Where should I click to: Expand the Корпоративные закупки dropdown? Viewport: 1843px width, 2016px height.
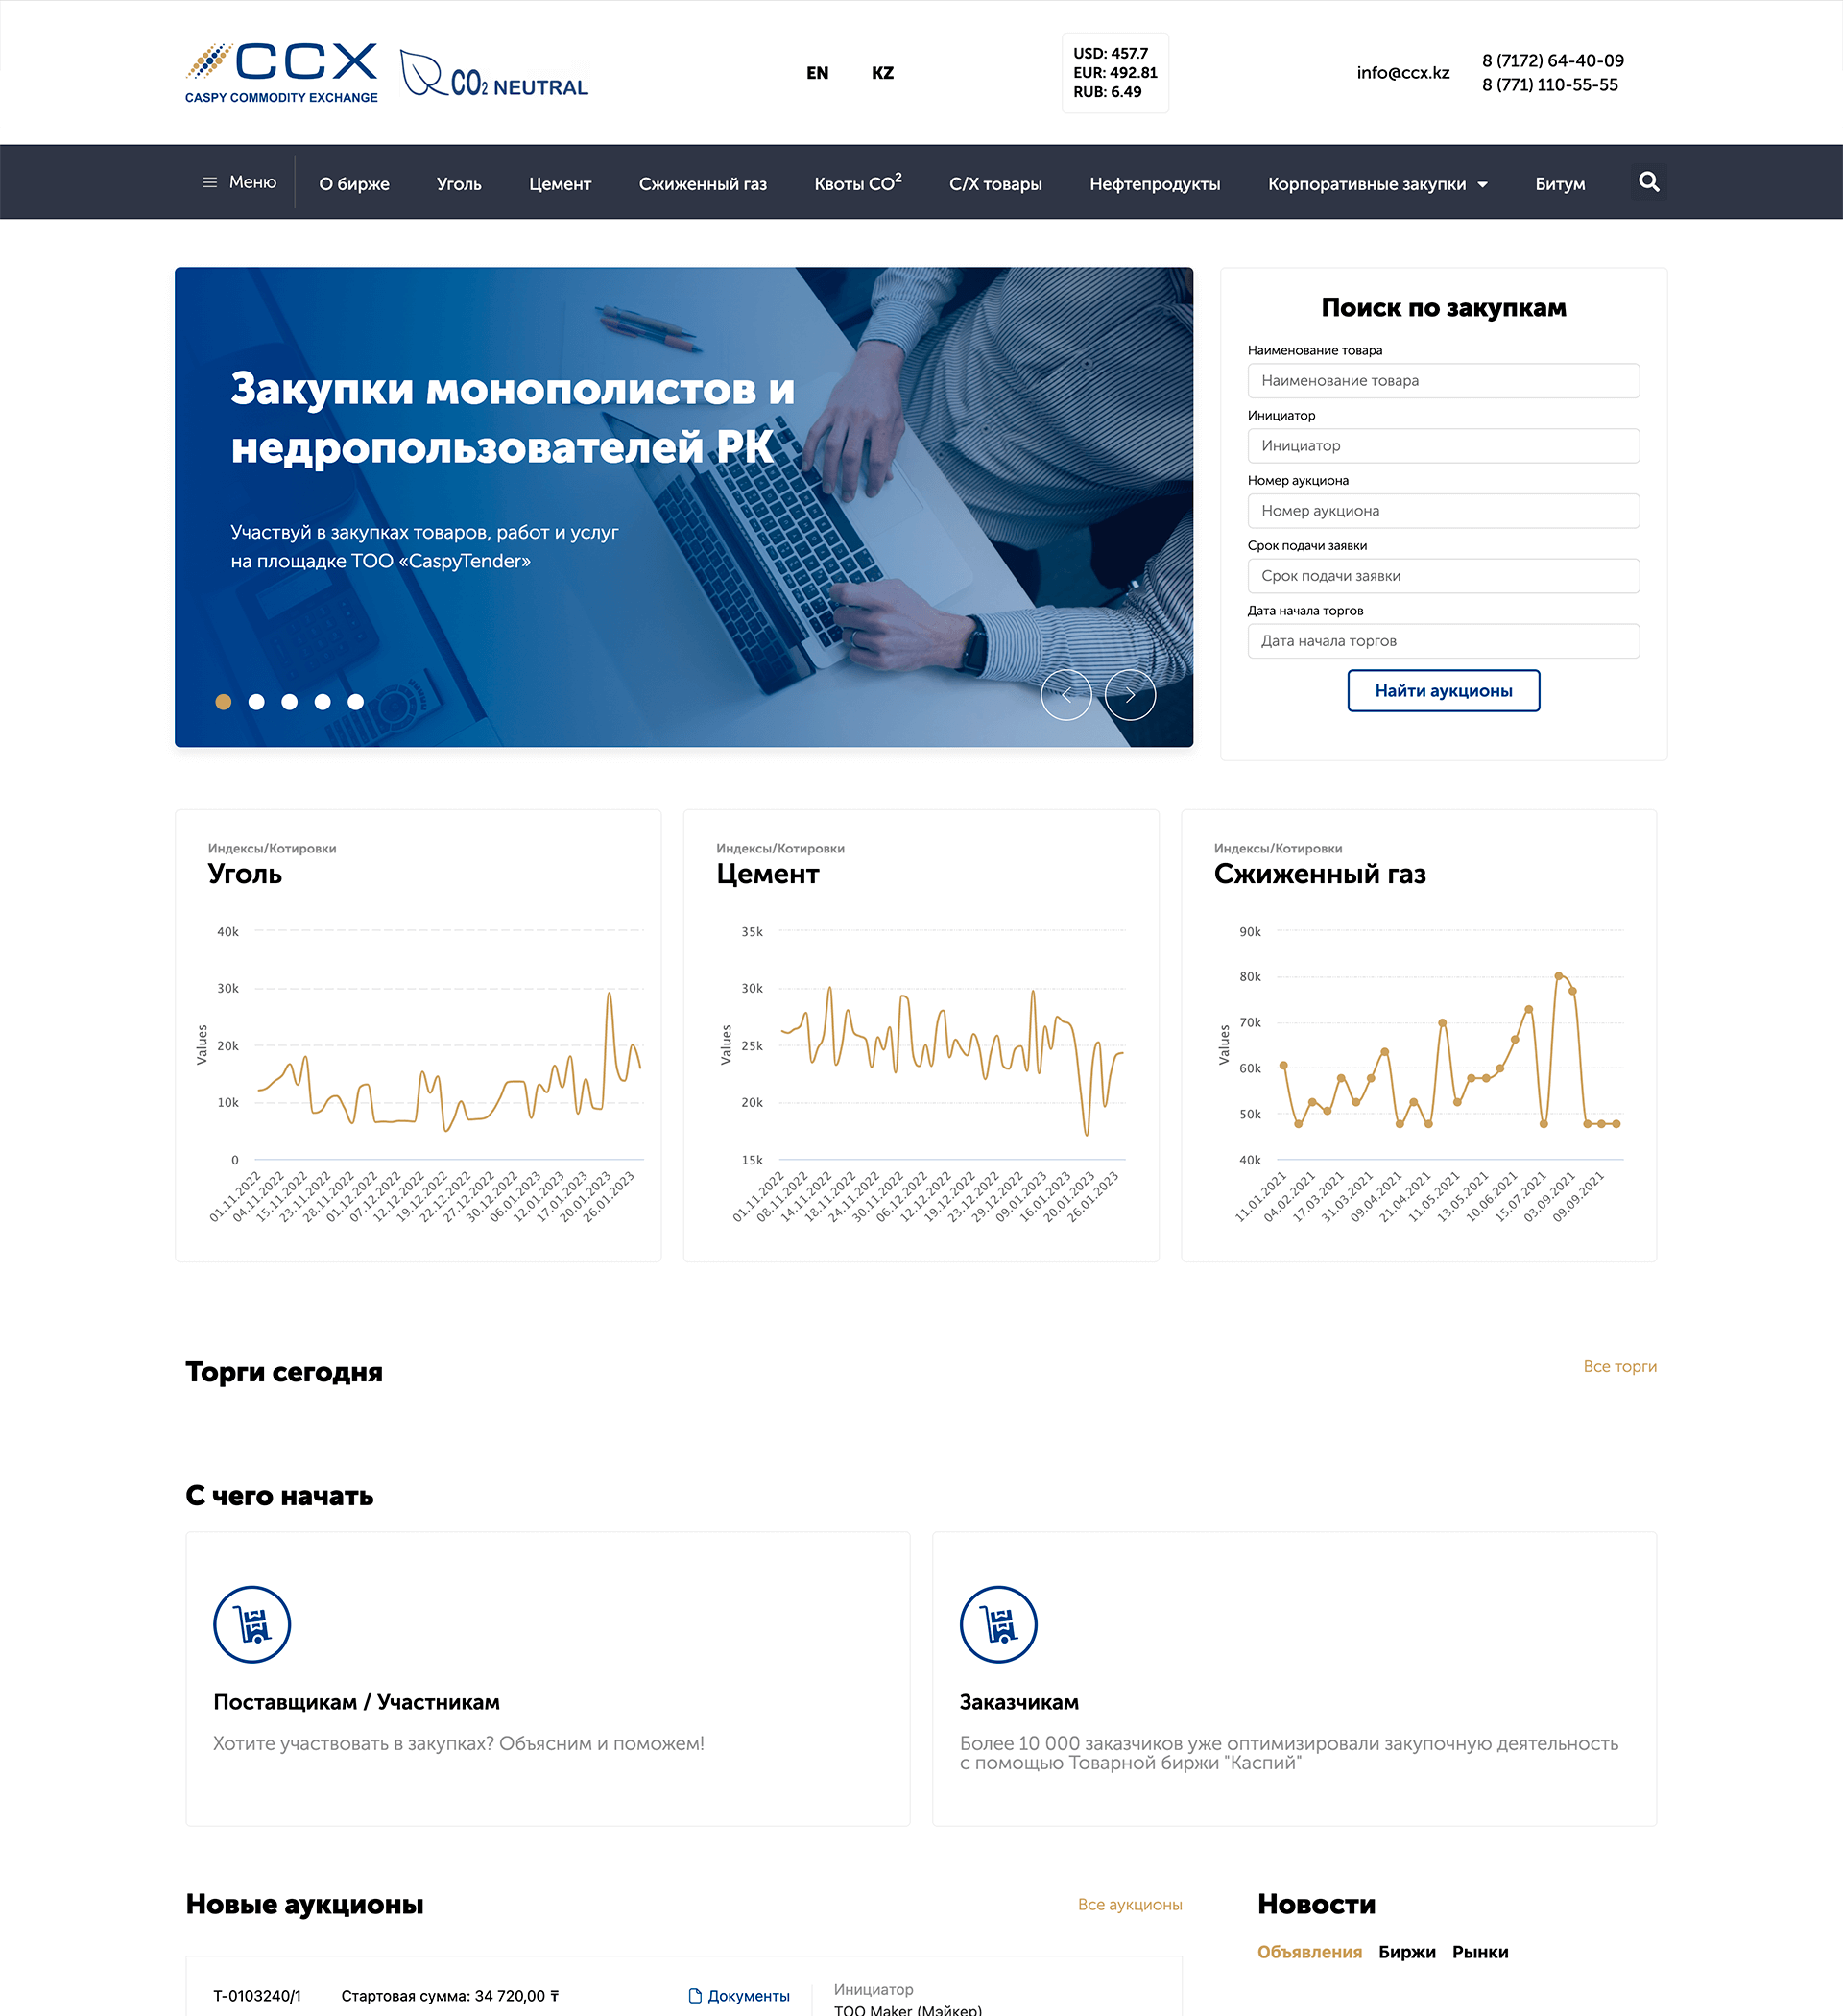click(1377, 184)
